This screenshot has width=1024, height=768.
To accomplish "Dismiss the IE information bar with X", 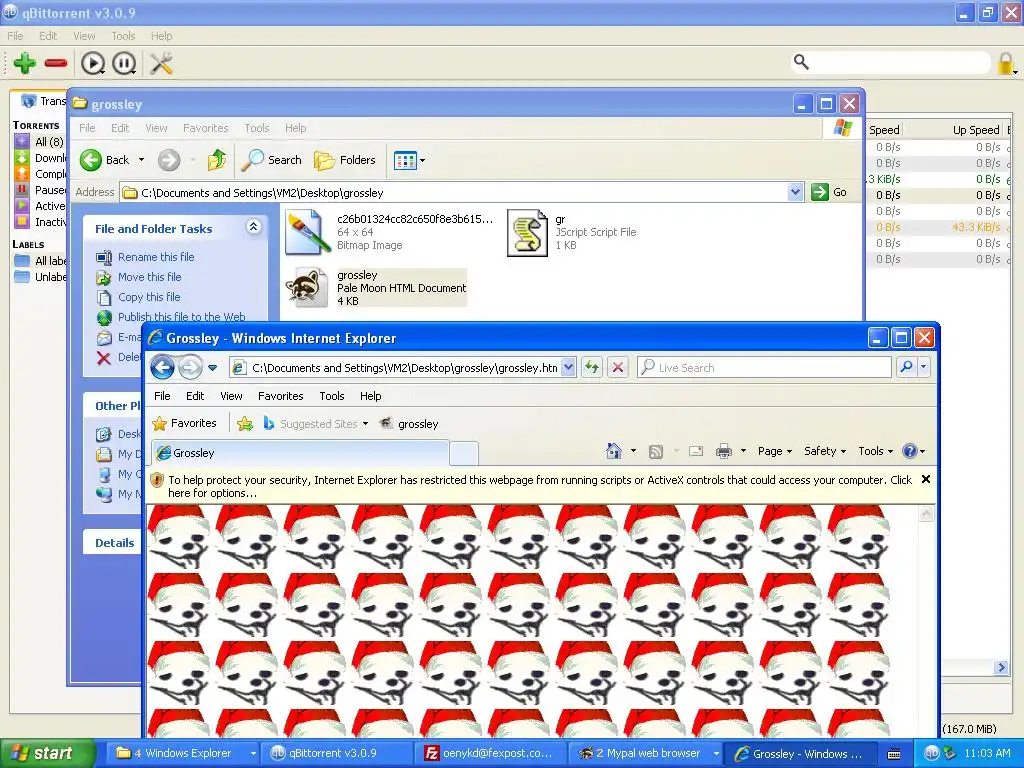I will click(x=925, y=479).
